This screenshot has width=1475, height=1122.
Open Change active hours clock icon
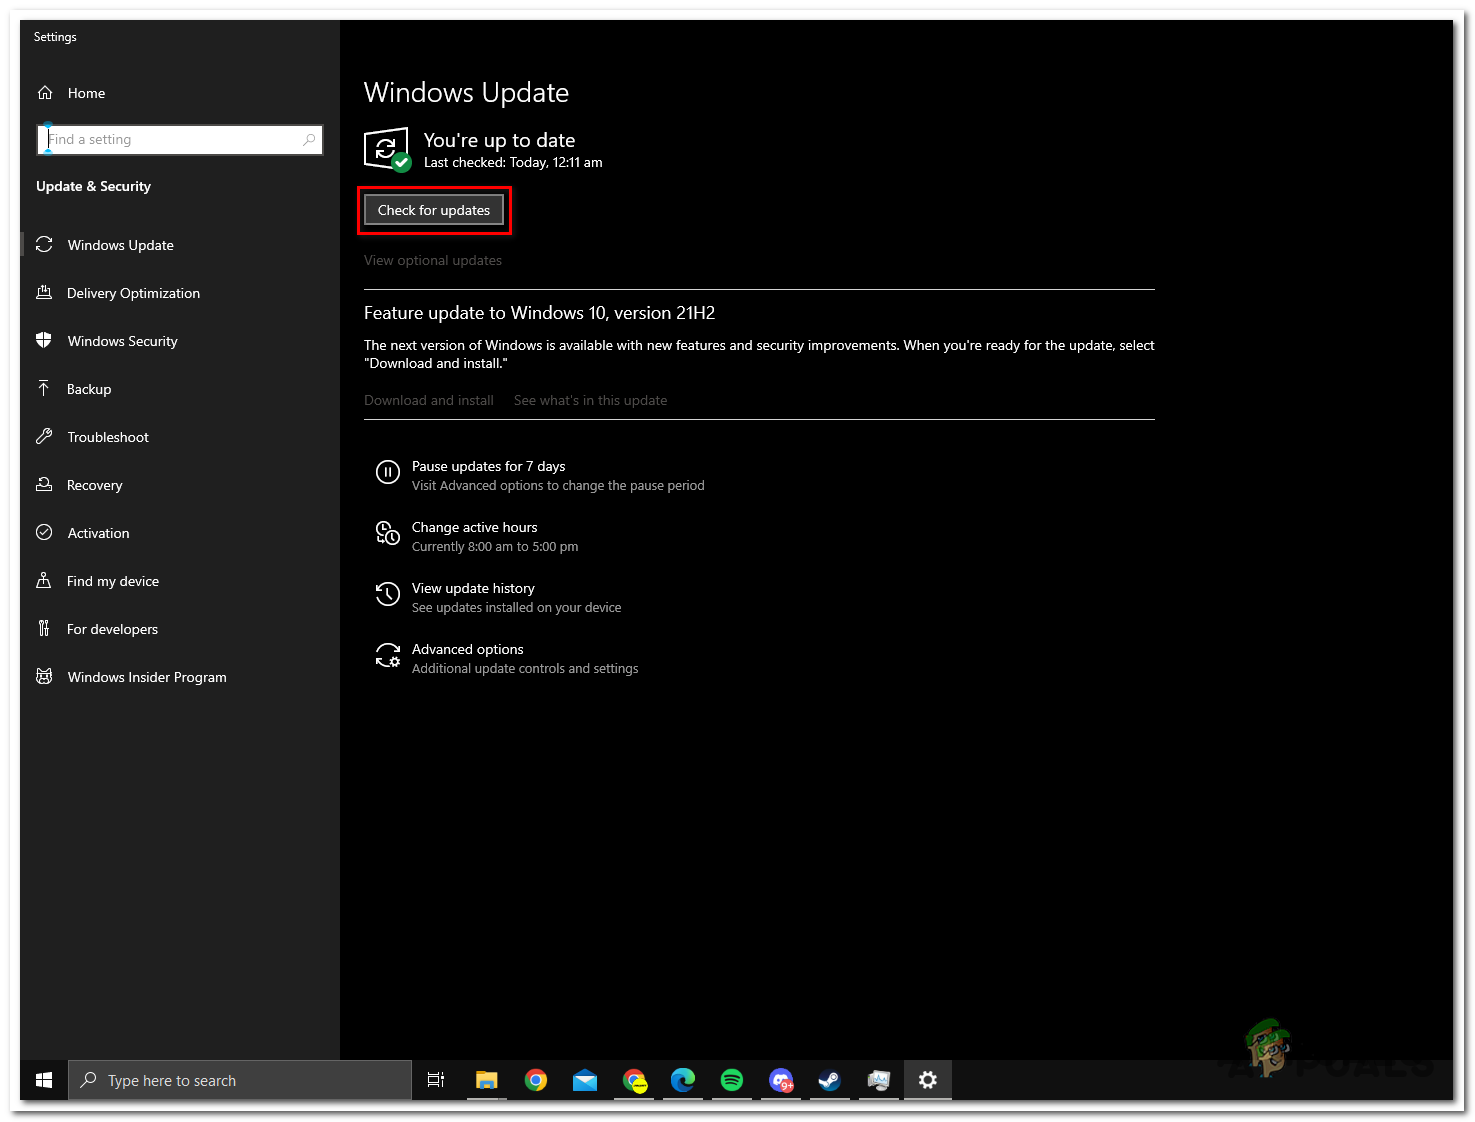coord(388,533)
